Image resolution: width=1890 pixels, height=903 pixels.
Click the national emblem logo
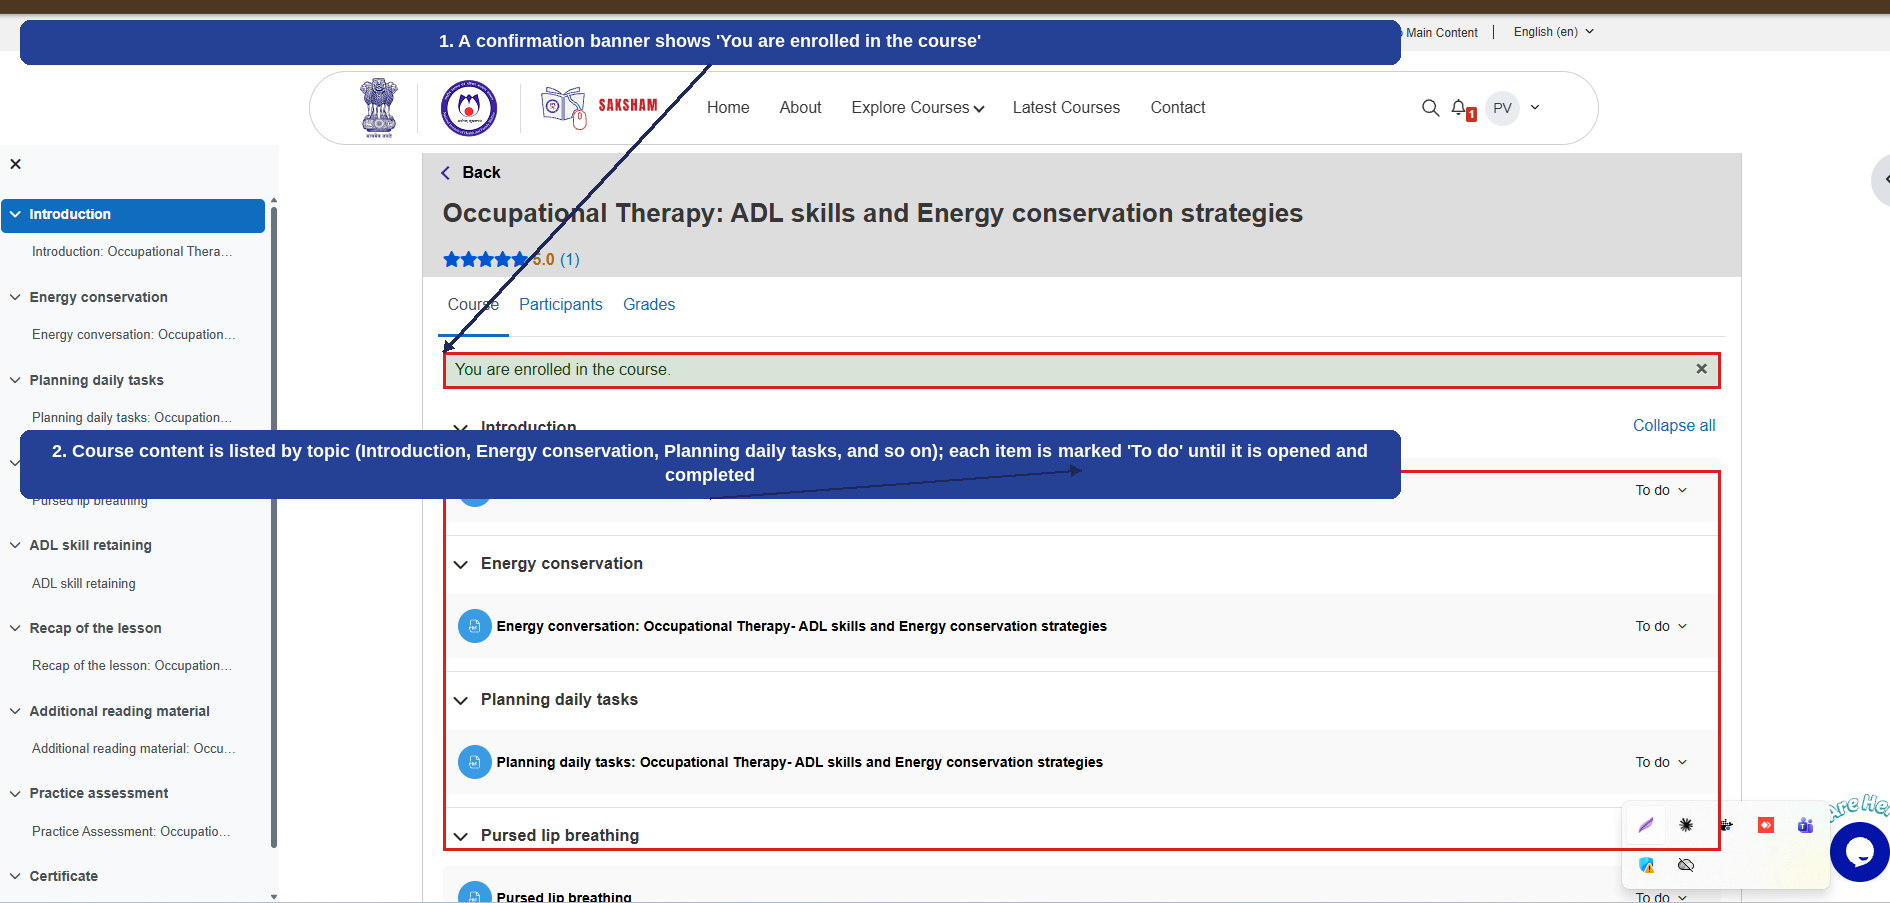[379, 108]
